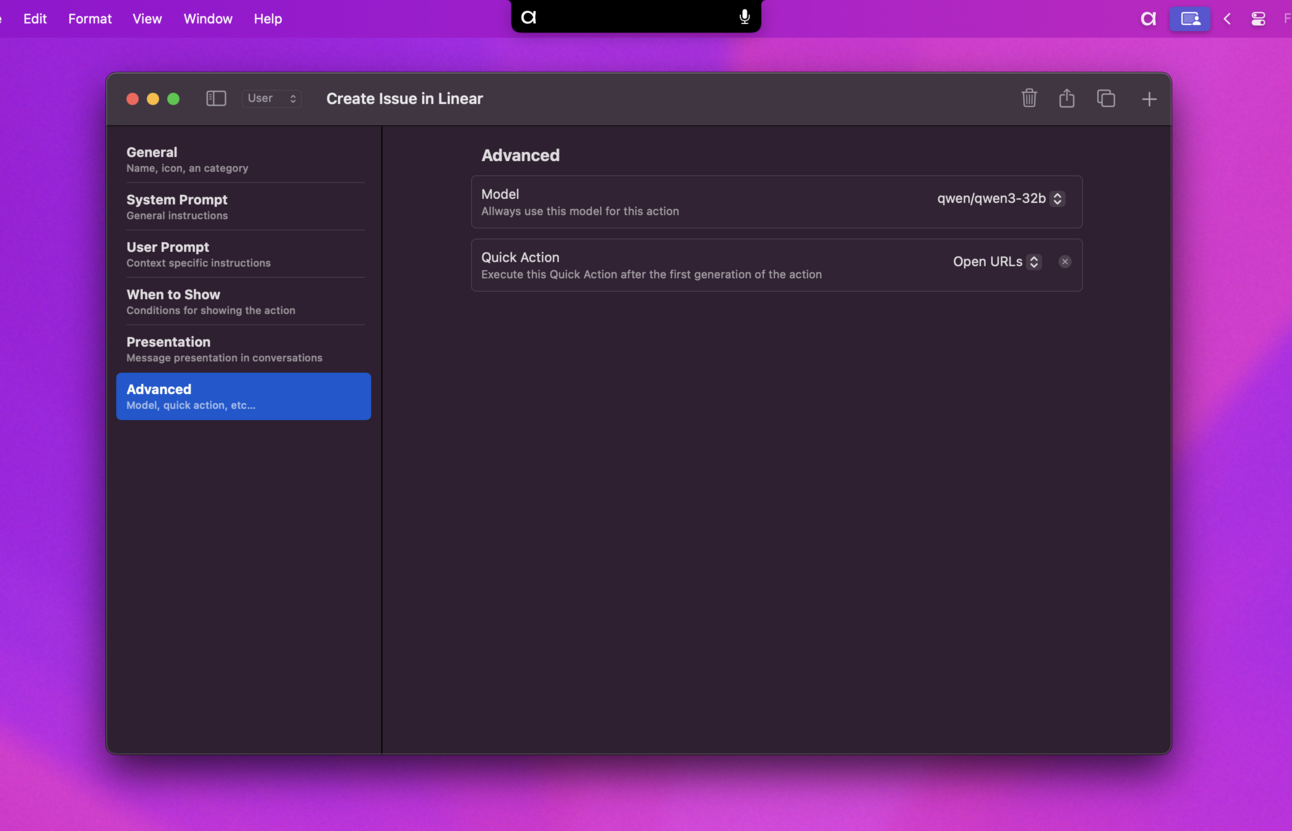Go to the System Prompt section
Screen dimensions: 1292x831
tap(244, 207)
